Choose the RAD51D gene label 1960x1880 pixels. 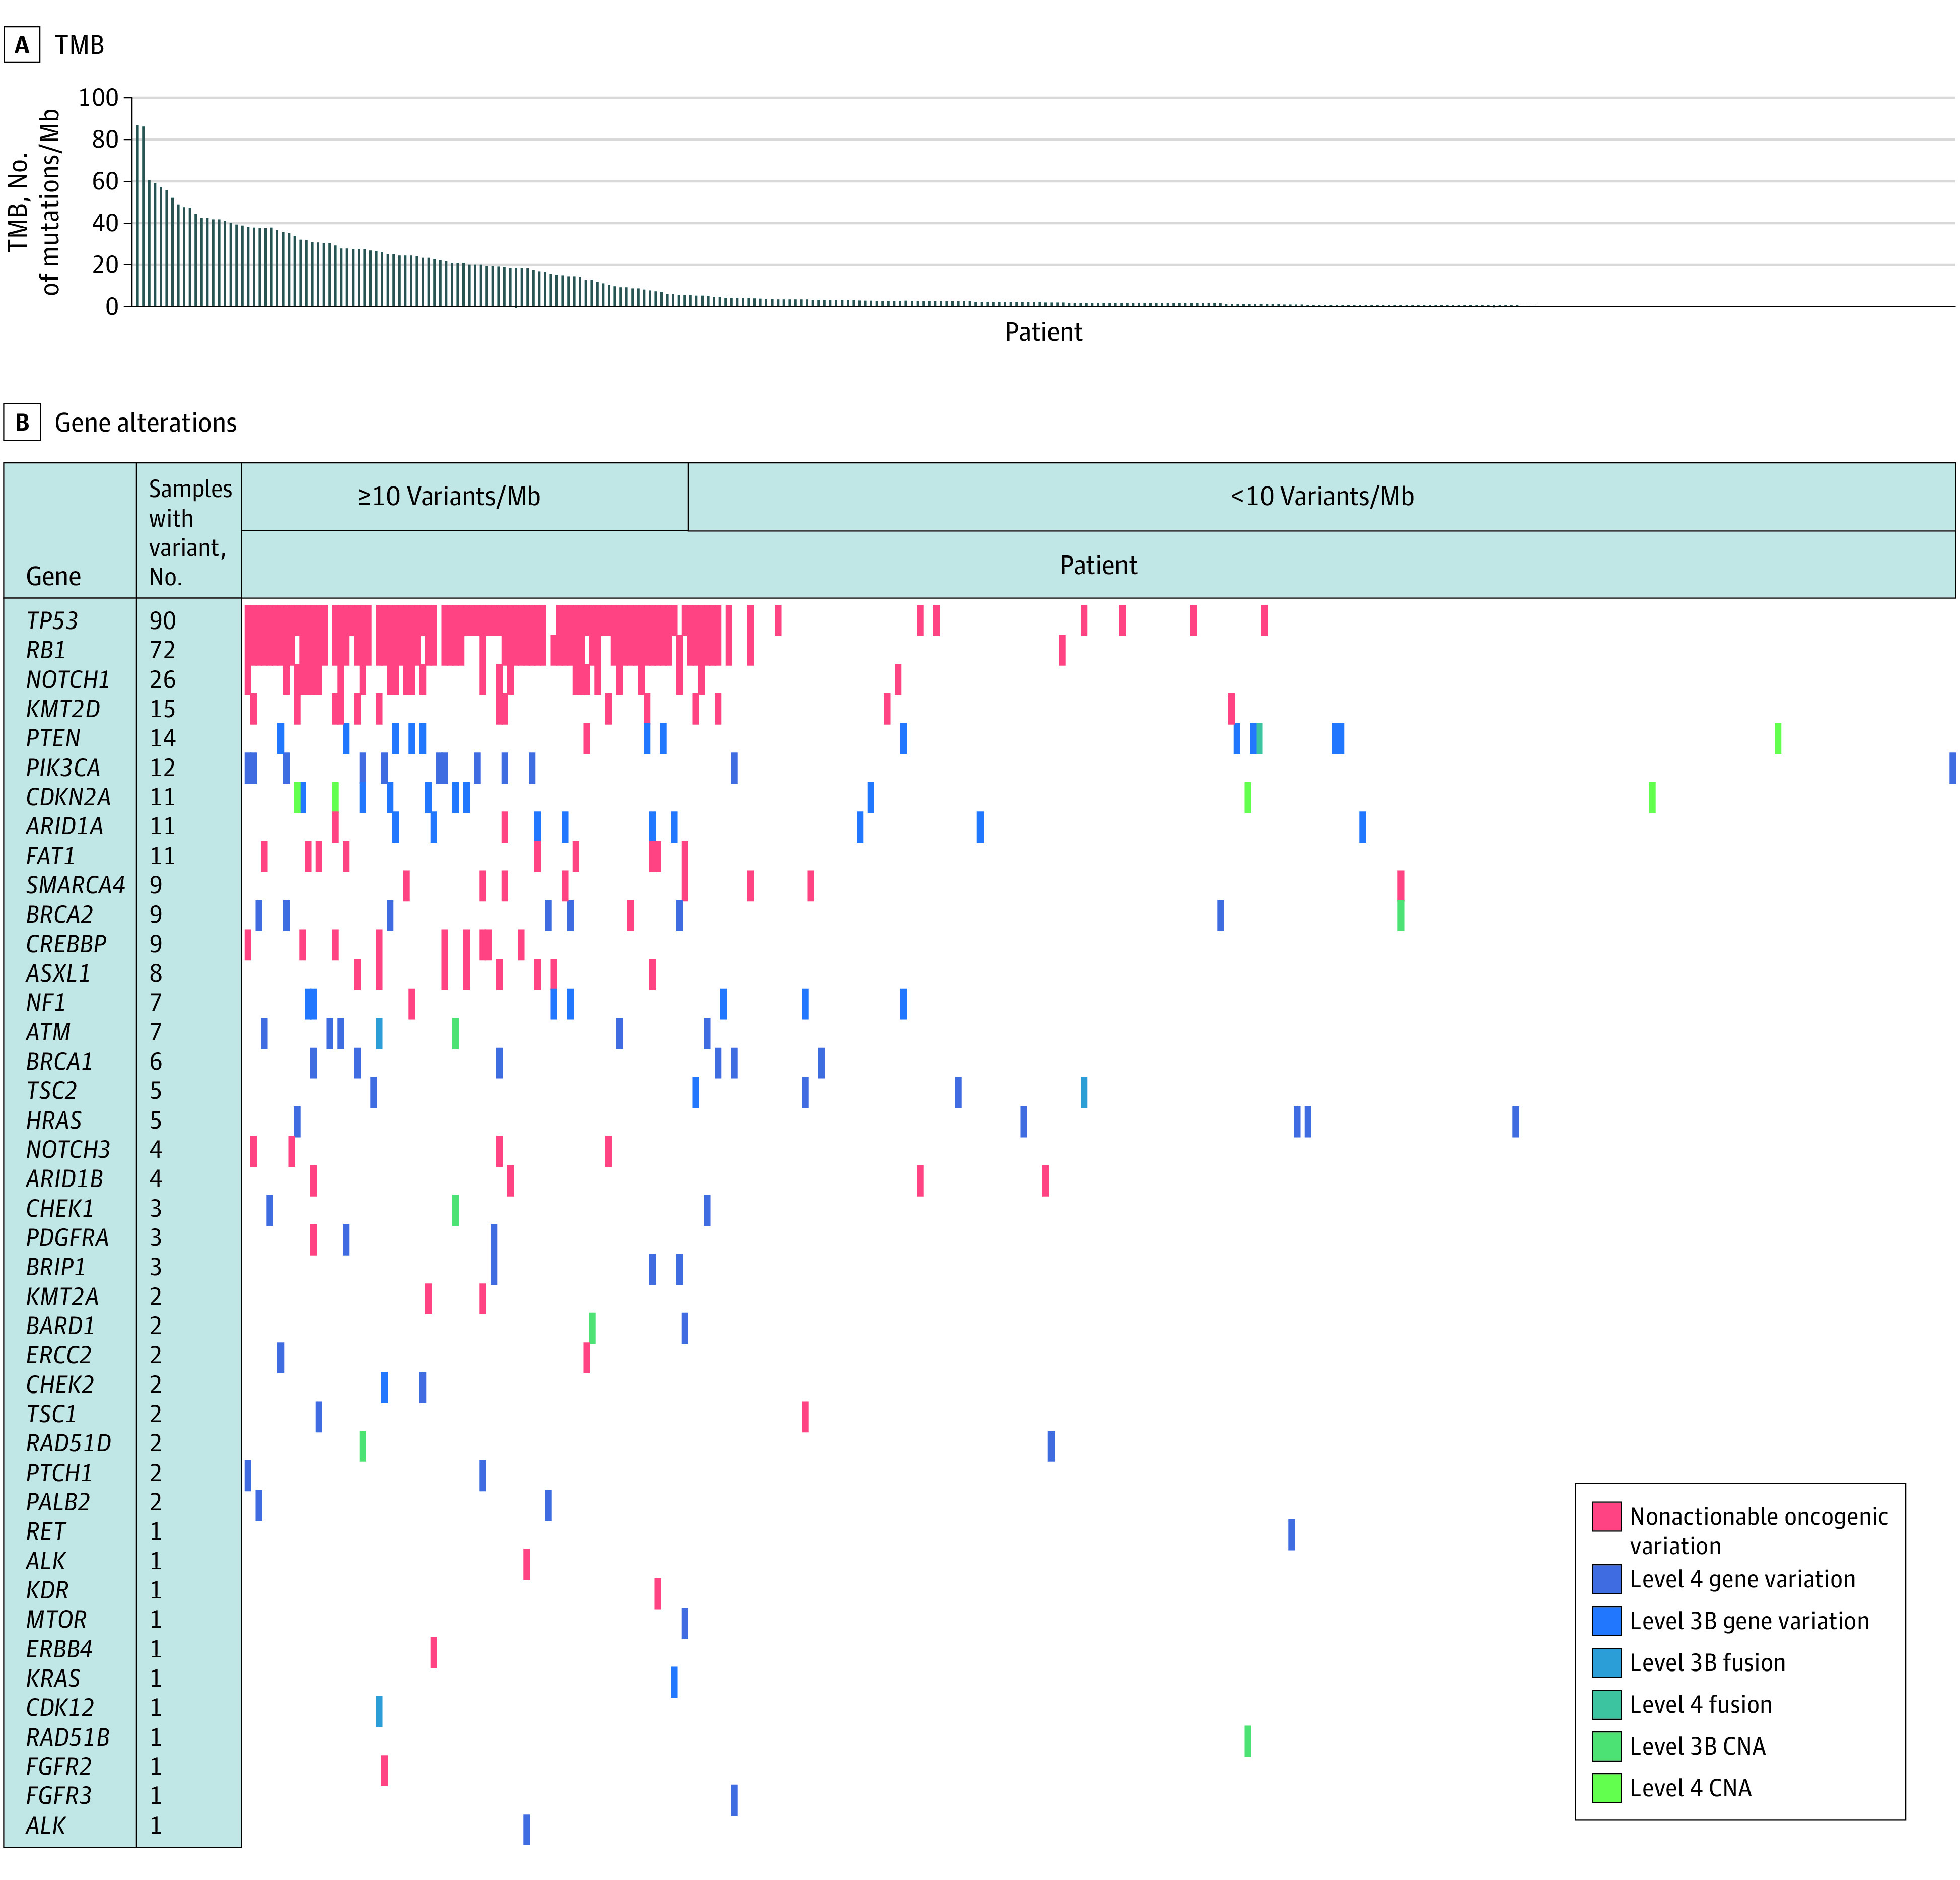click(x=68, y=1443)
